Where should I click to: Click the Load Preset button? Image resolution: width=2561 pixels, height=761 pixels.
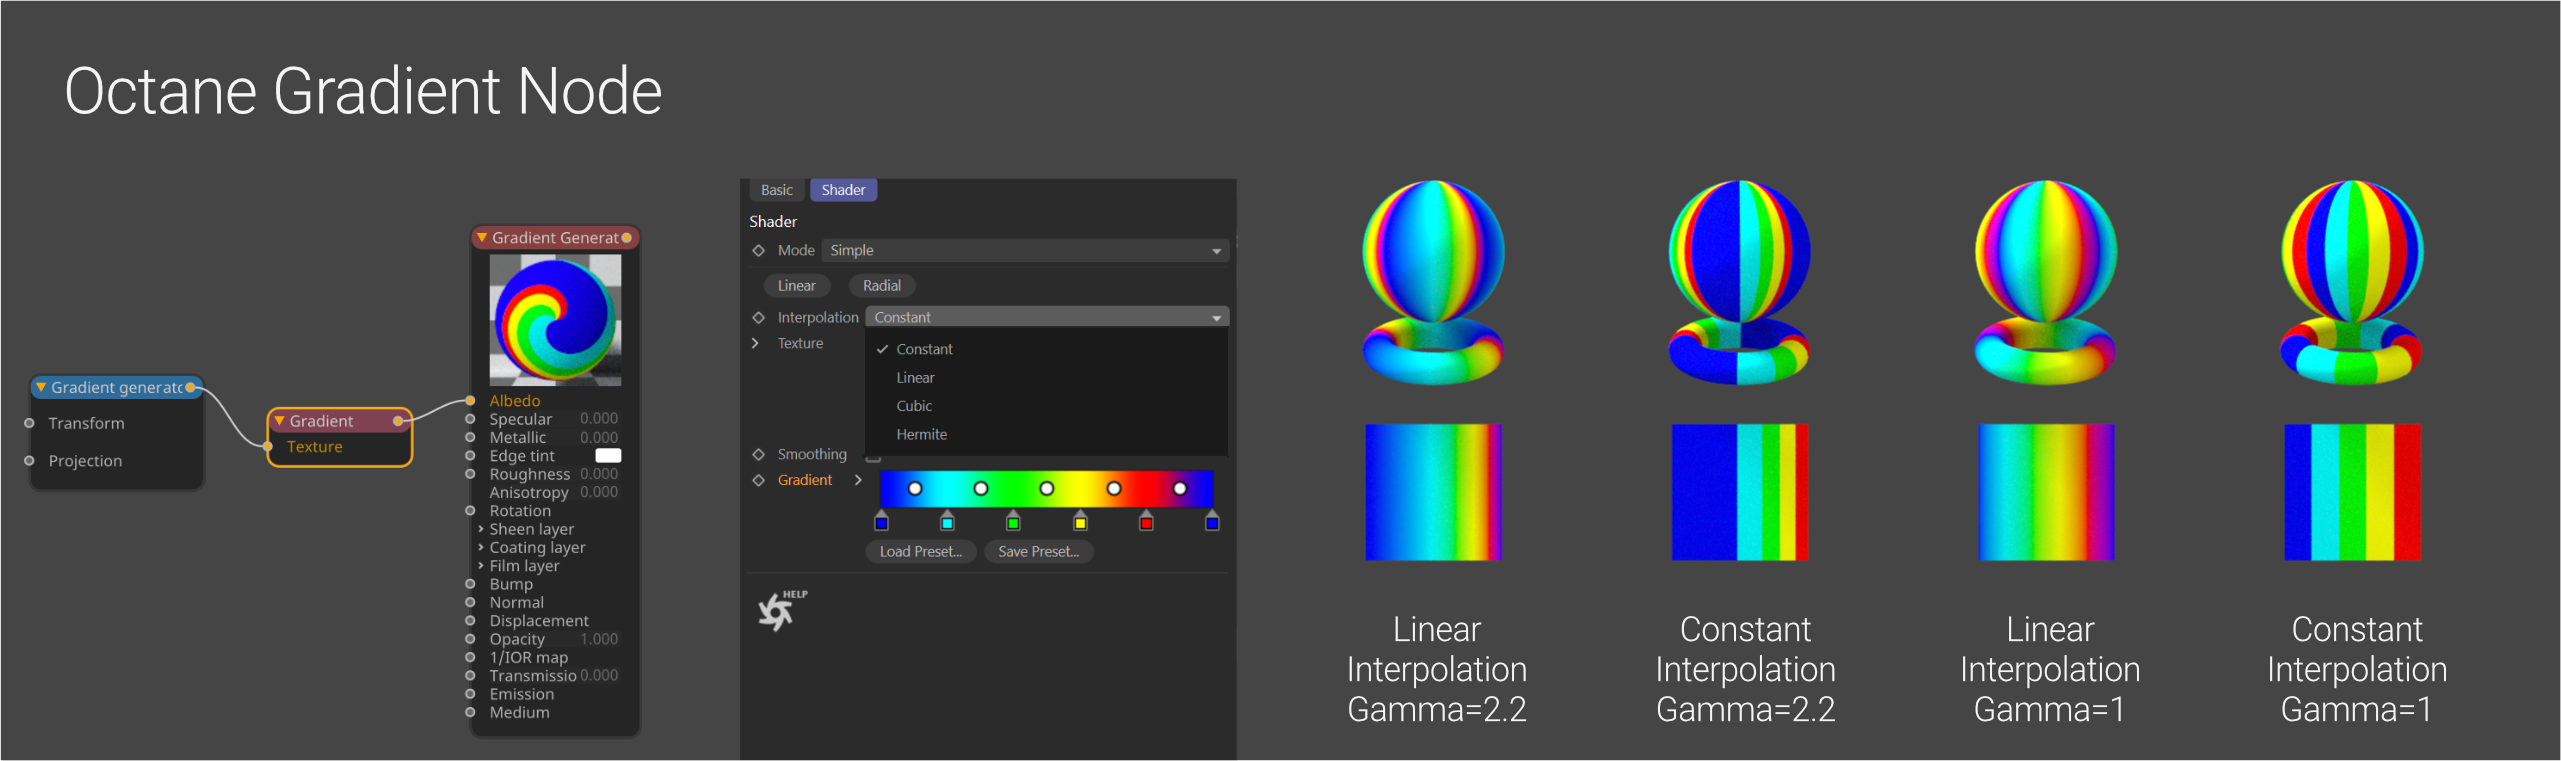[x=920, y=552]
